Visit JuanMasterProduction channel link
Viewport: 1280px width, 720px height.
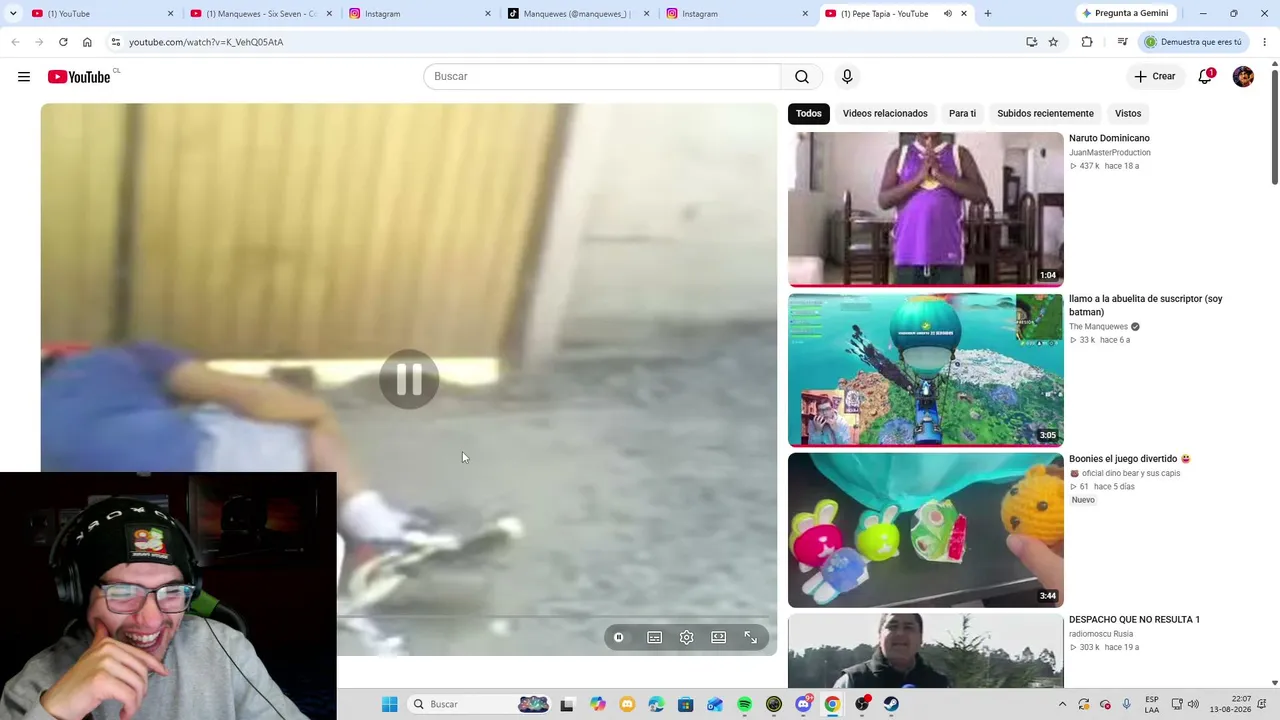pos(1110,153)
